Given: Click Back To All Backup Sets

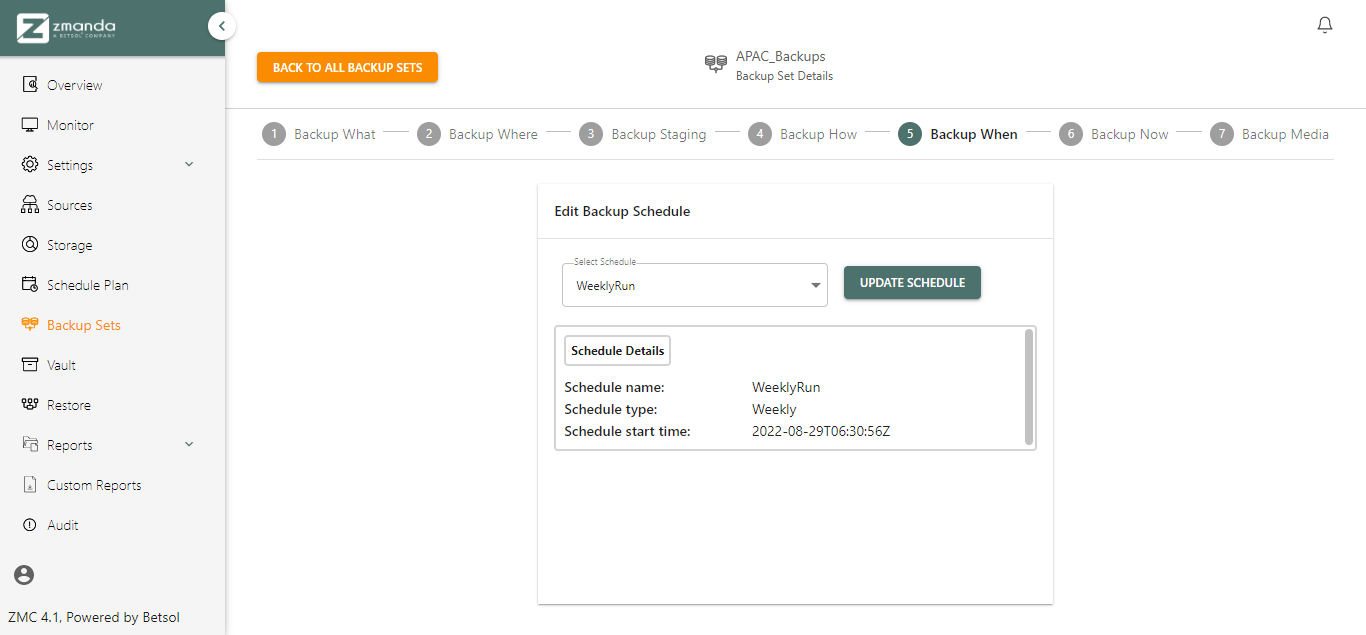Looking at the screenshot, I should pos(347,68).
